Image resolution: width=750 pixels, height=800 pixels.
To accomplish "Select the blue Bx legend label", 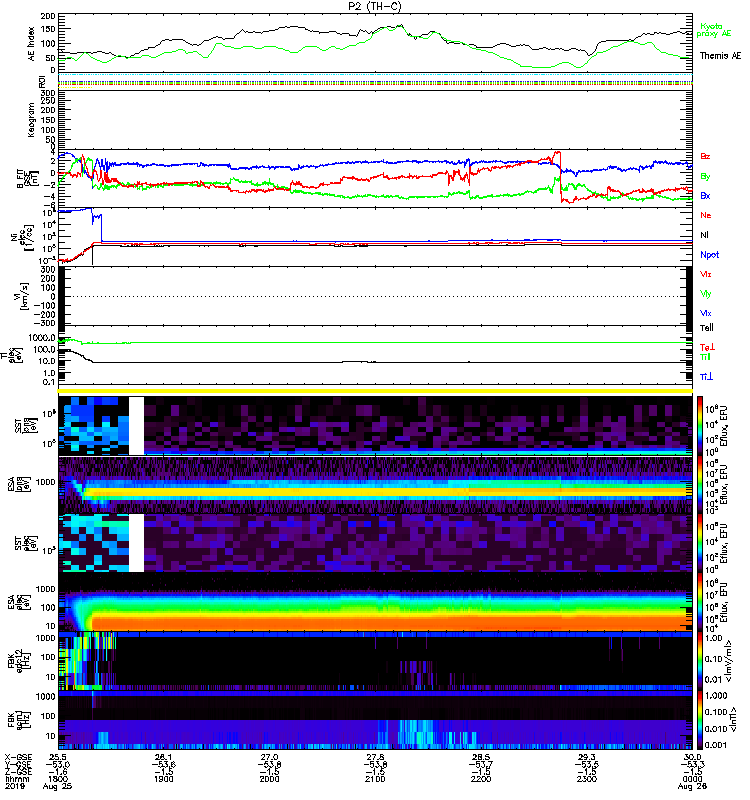I will click(x=705, y=195).
